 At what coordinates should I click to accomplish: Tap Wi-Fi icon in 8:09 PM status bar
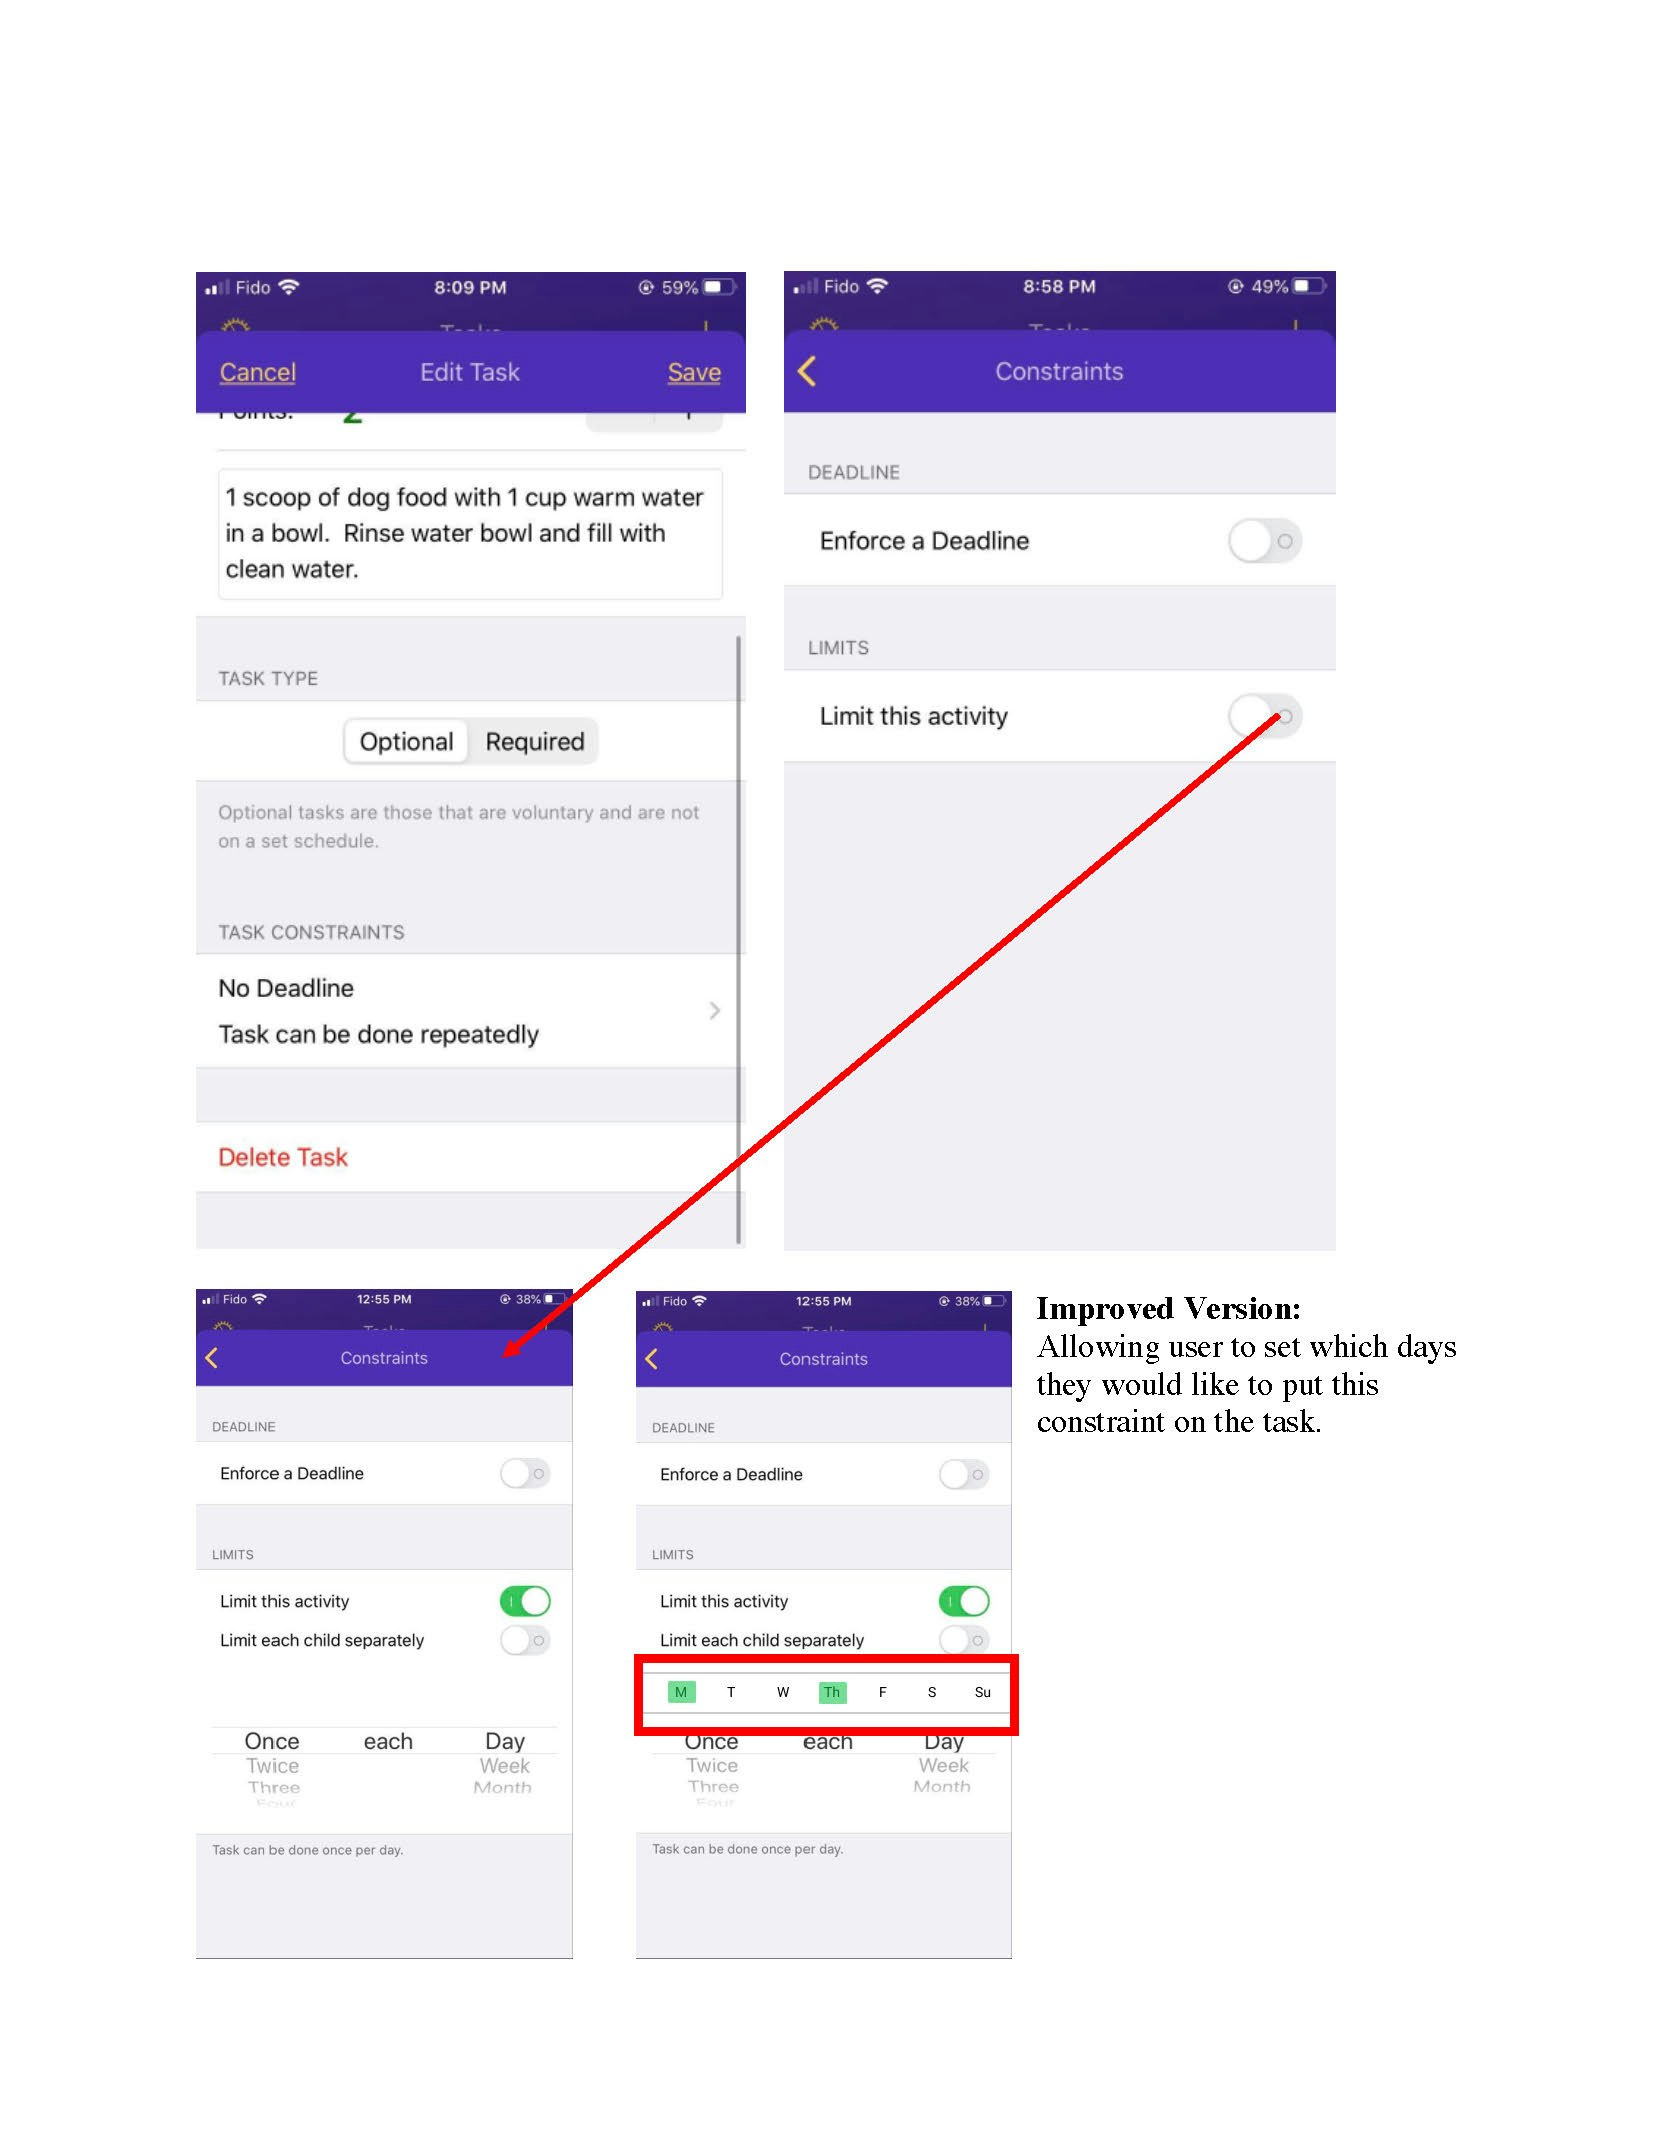pos(288,287)
